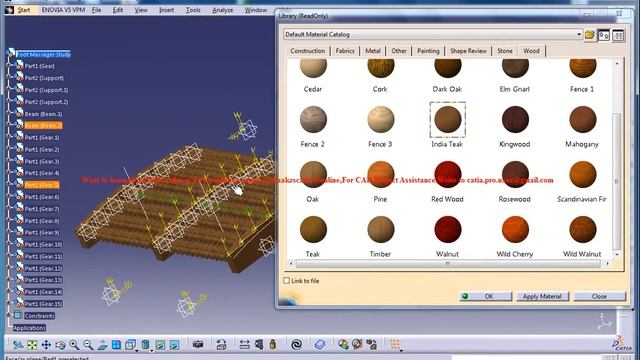
Task: Click the Zoom In magnifier icon
Action: point(74,345)
